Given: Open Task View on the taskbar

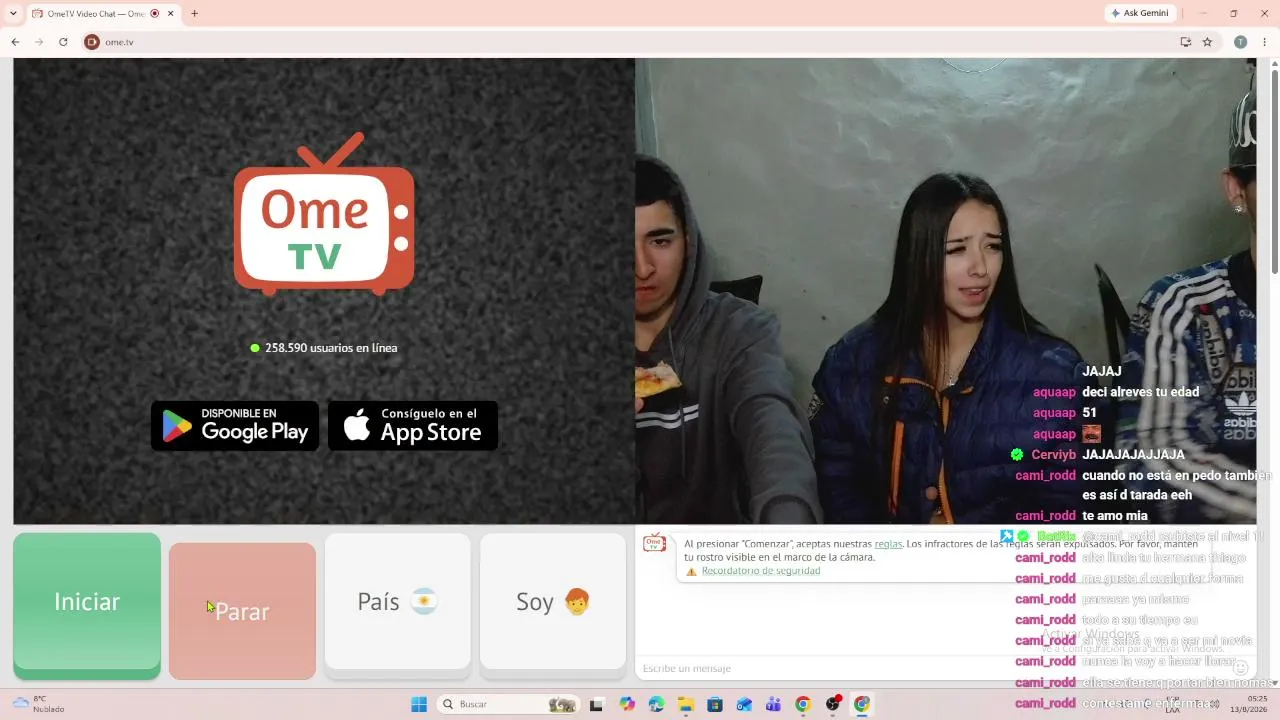Looking at the screenshot, I should point(596,704).
